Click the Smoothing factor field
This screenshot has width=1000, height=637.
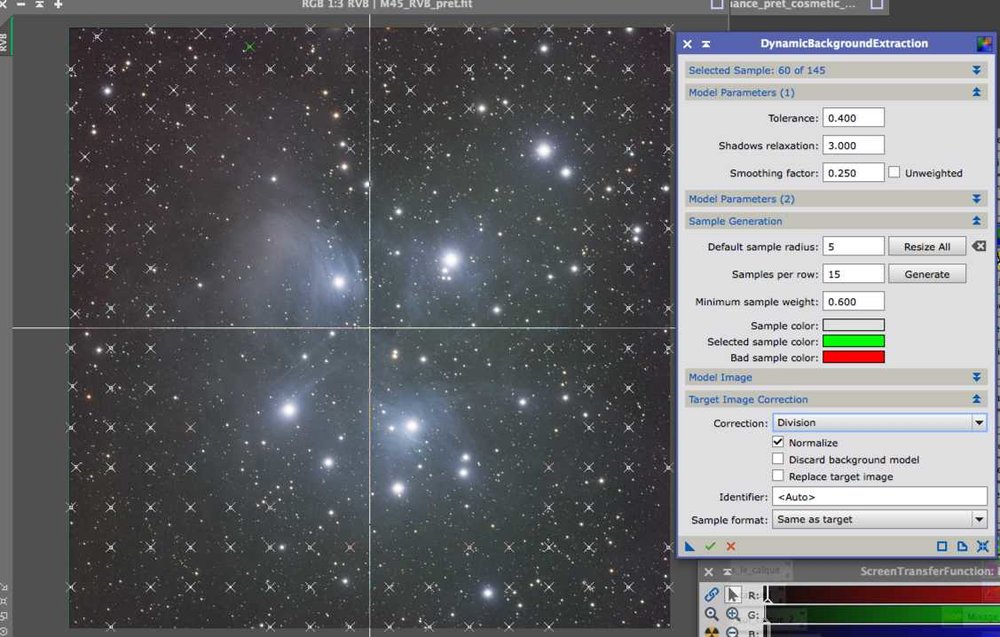click(x=853, y=173)
